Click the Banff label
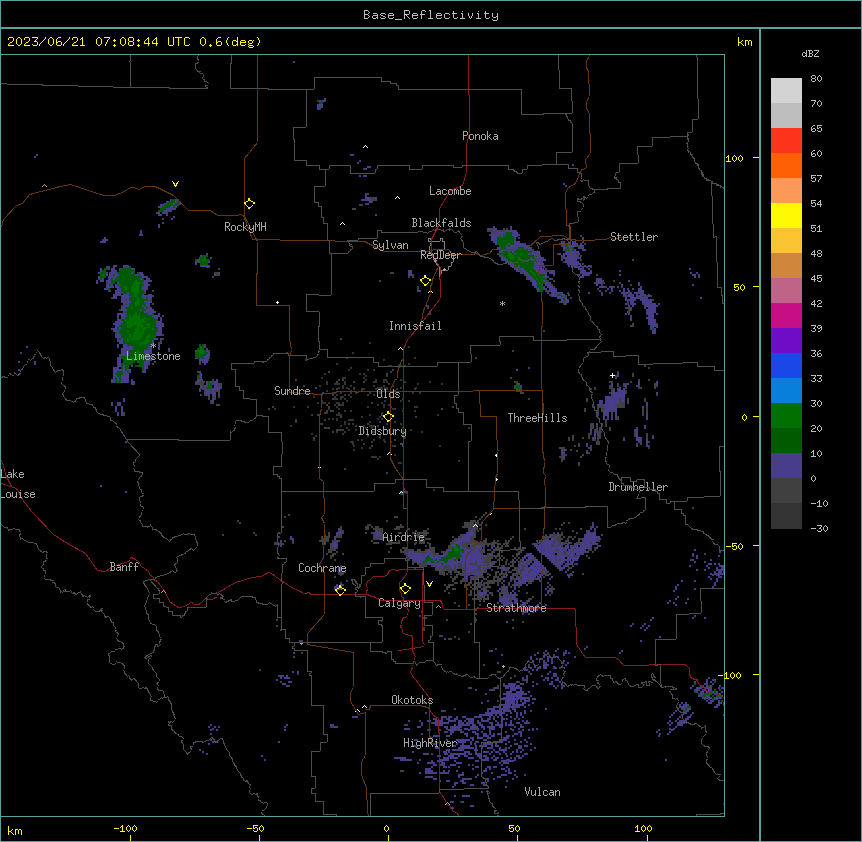 [124, 567]
